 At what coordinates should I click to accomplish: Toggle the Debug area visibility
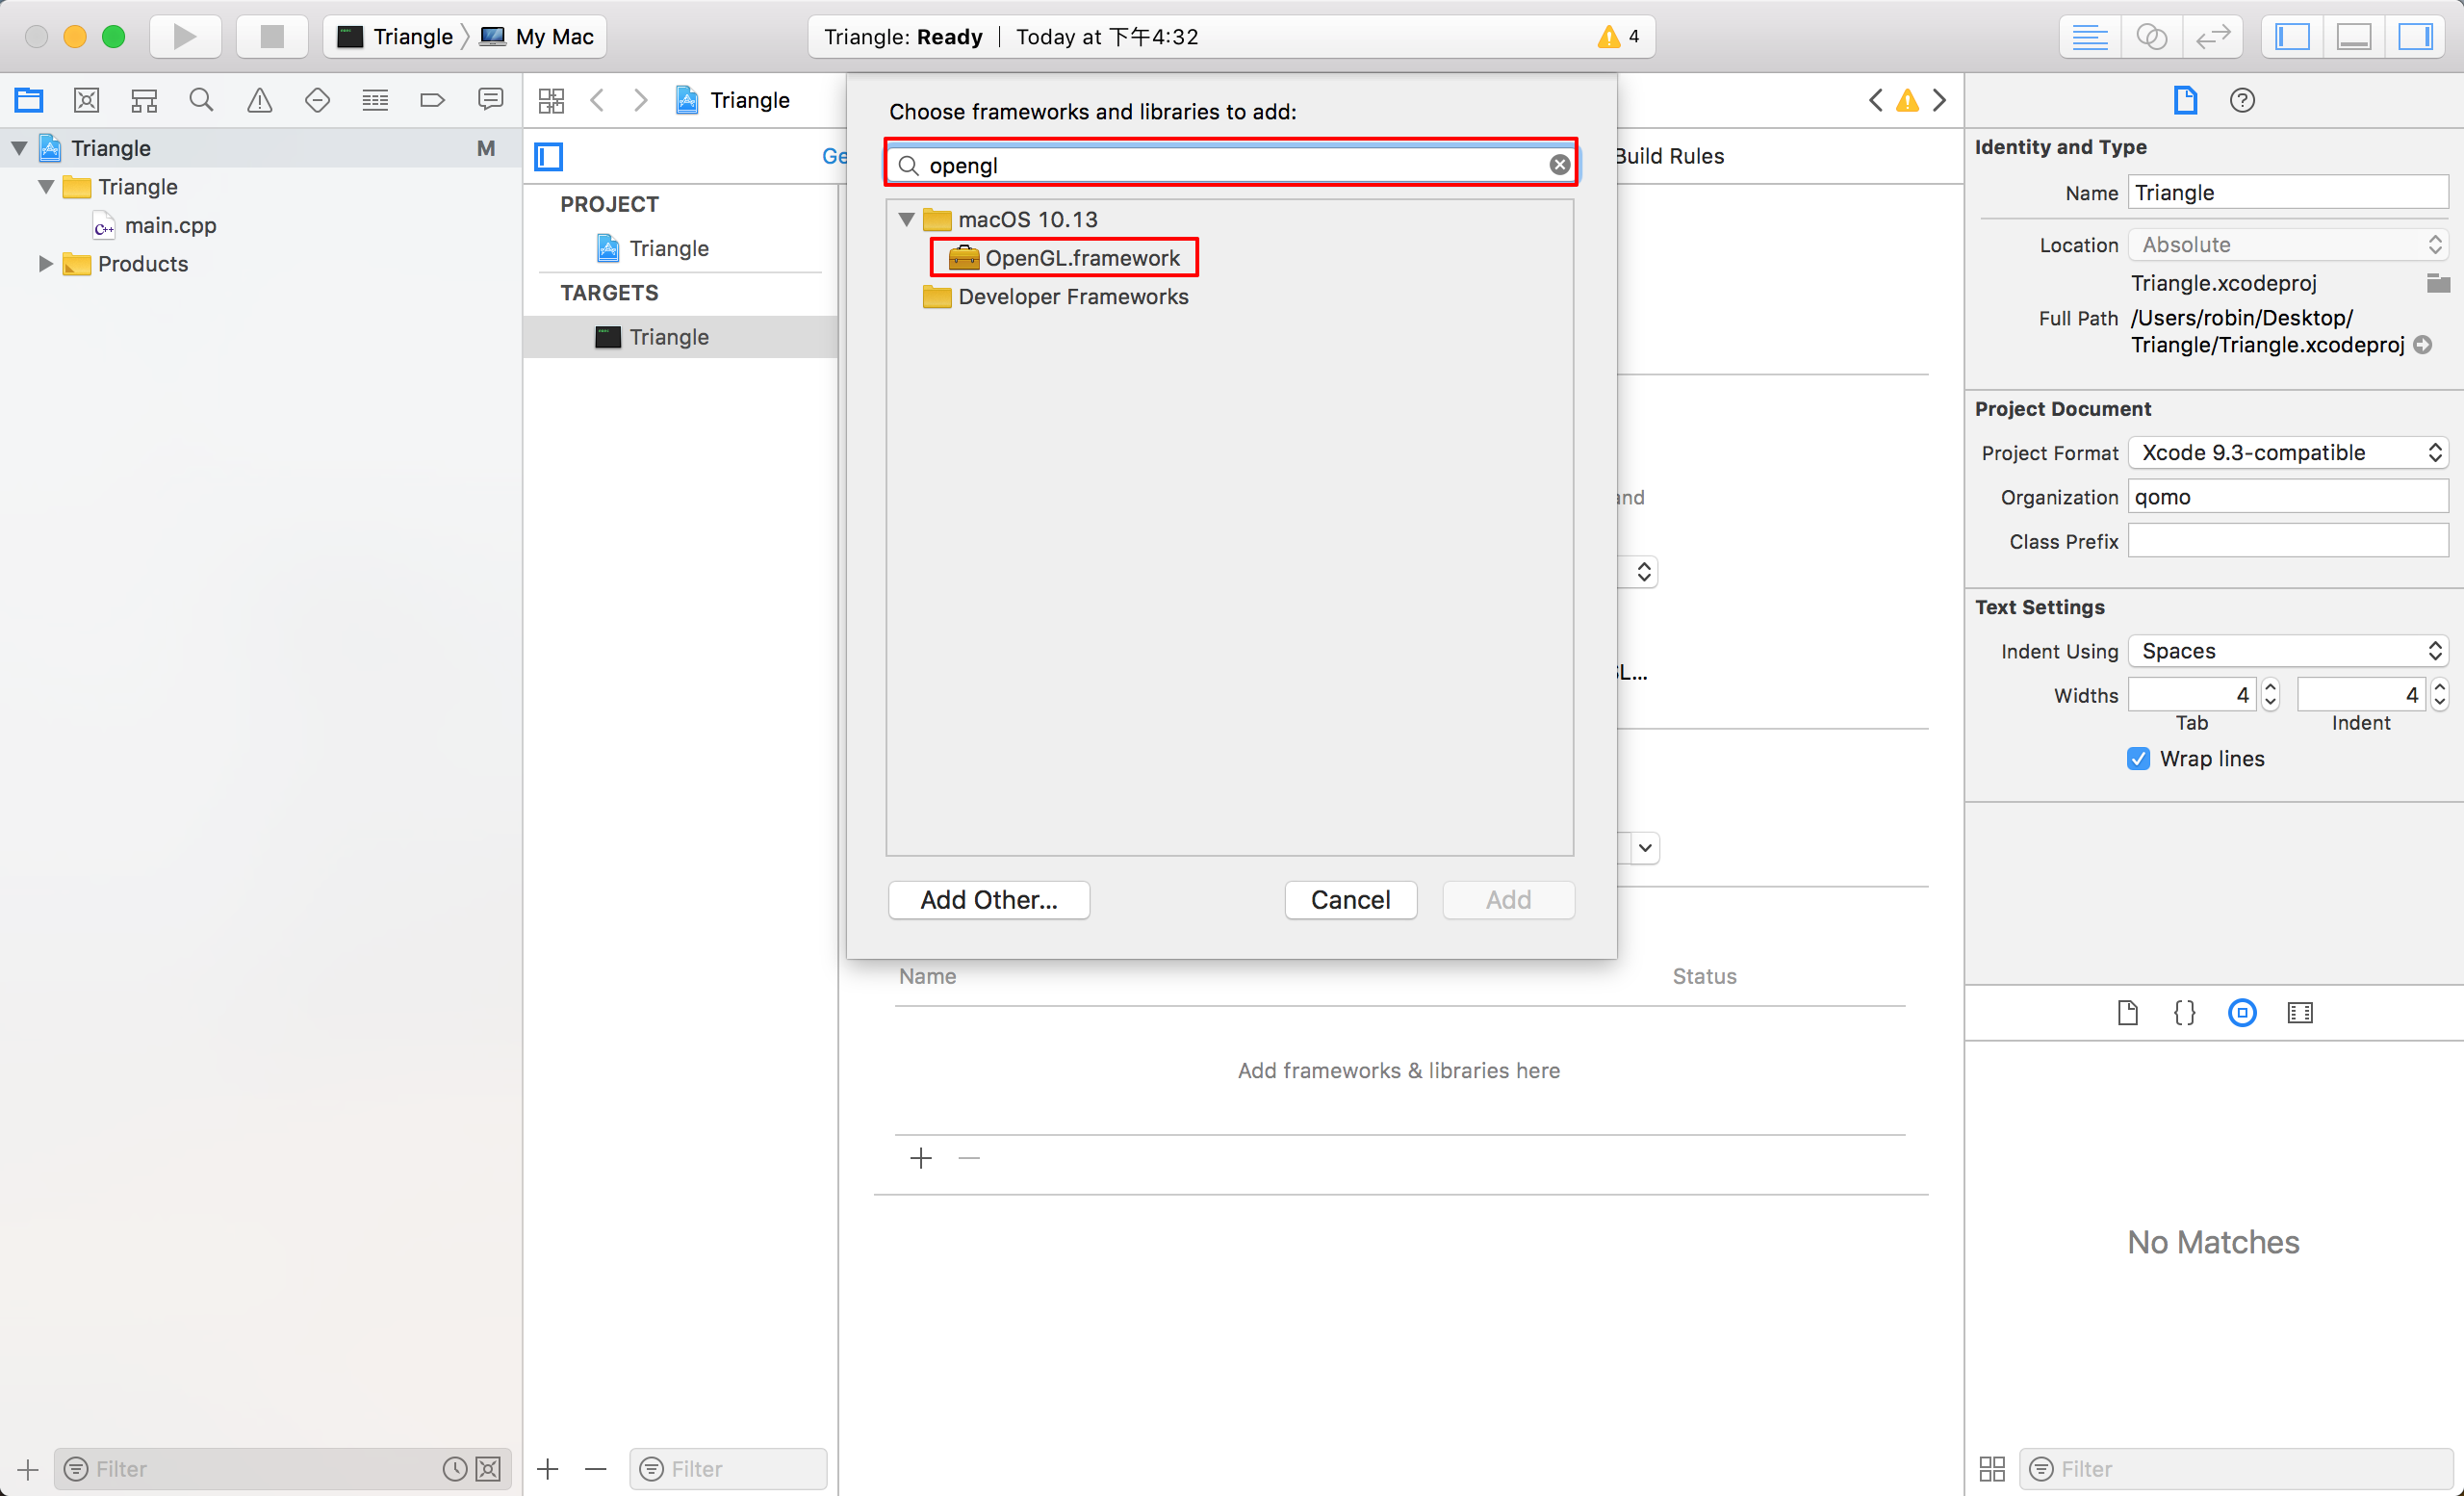pyautogui.click(x=2354, y=37)
